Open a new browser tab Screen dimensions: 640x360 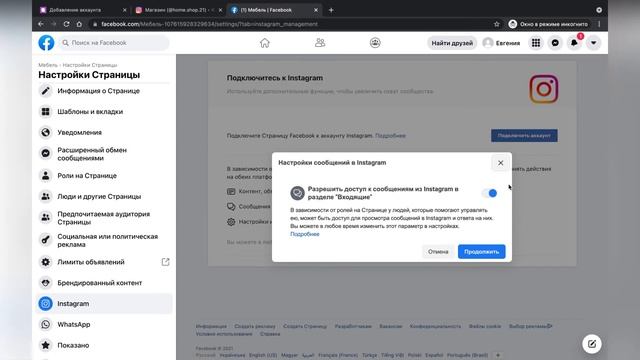coord(331,10)
